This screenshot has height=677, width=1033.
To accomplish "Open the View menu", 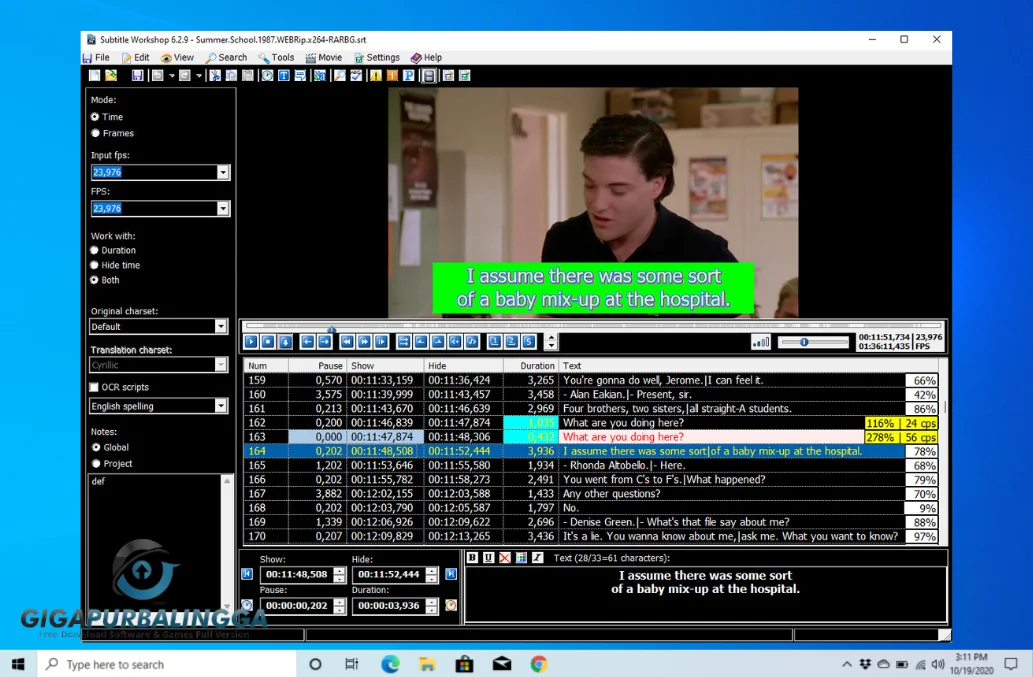I will 177,57.
